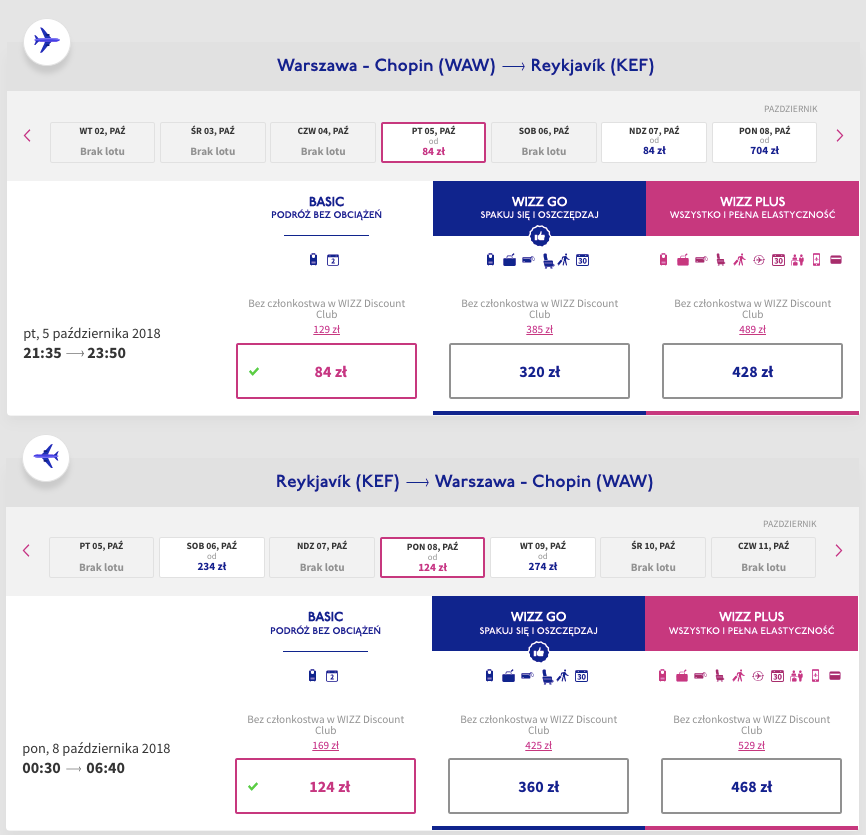This screenshot has height=835, width=866.
Task: Click the return flight airplane icon
Action: [47, 456]
